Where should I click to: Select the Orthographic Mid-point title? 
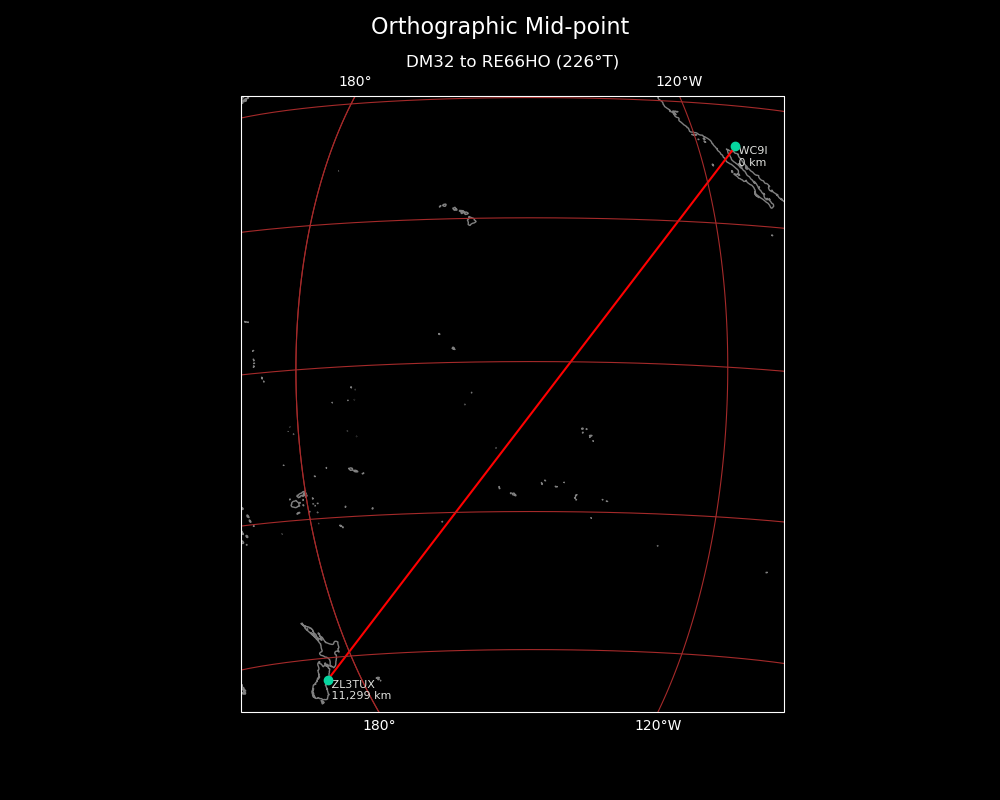[500, 27]
